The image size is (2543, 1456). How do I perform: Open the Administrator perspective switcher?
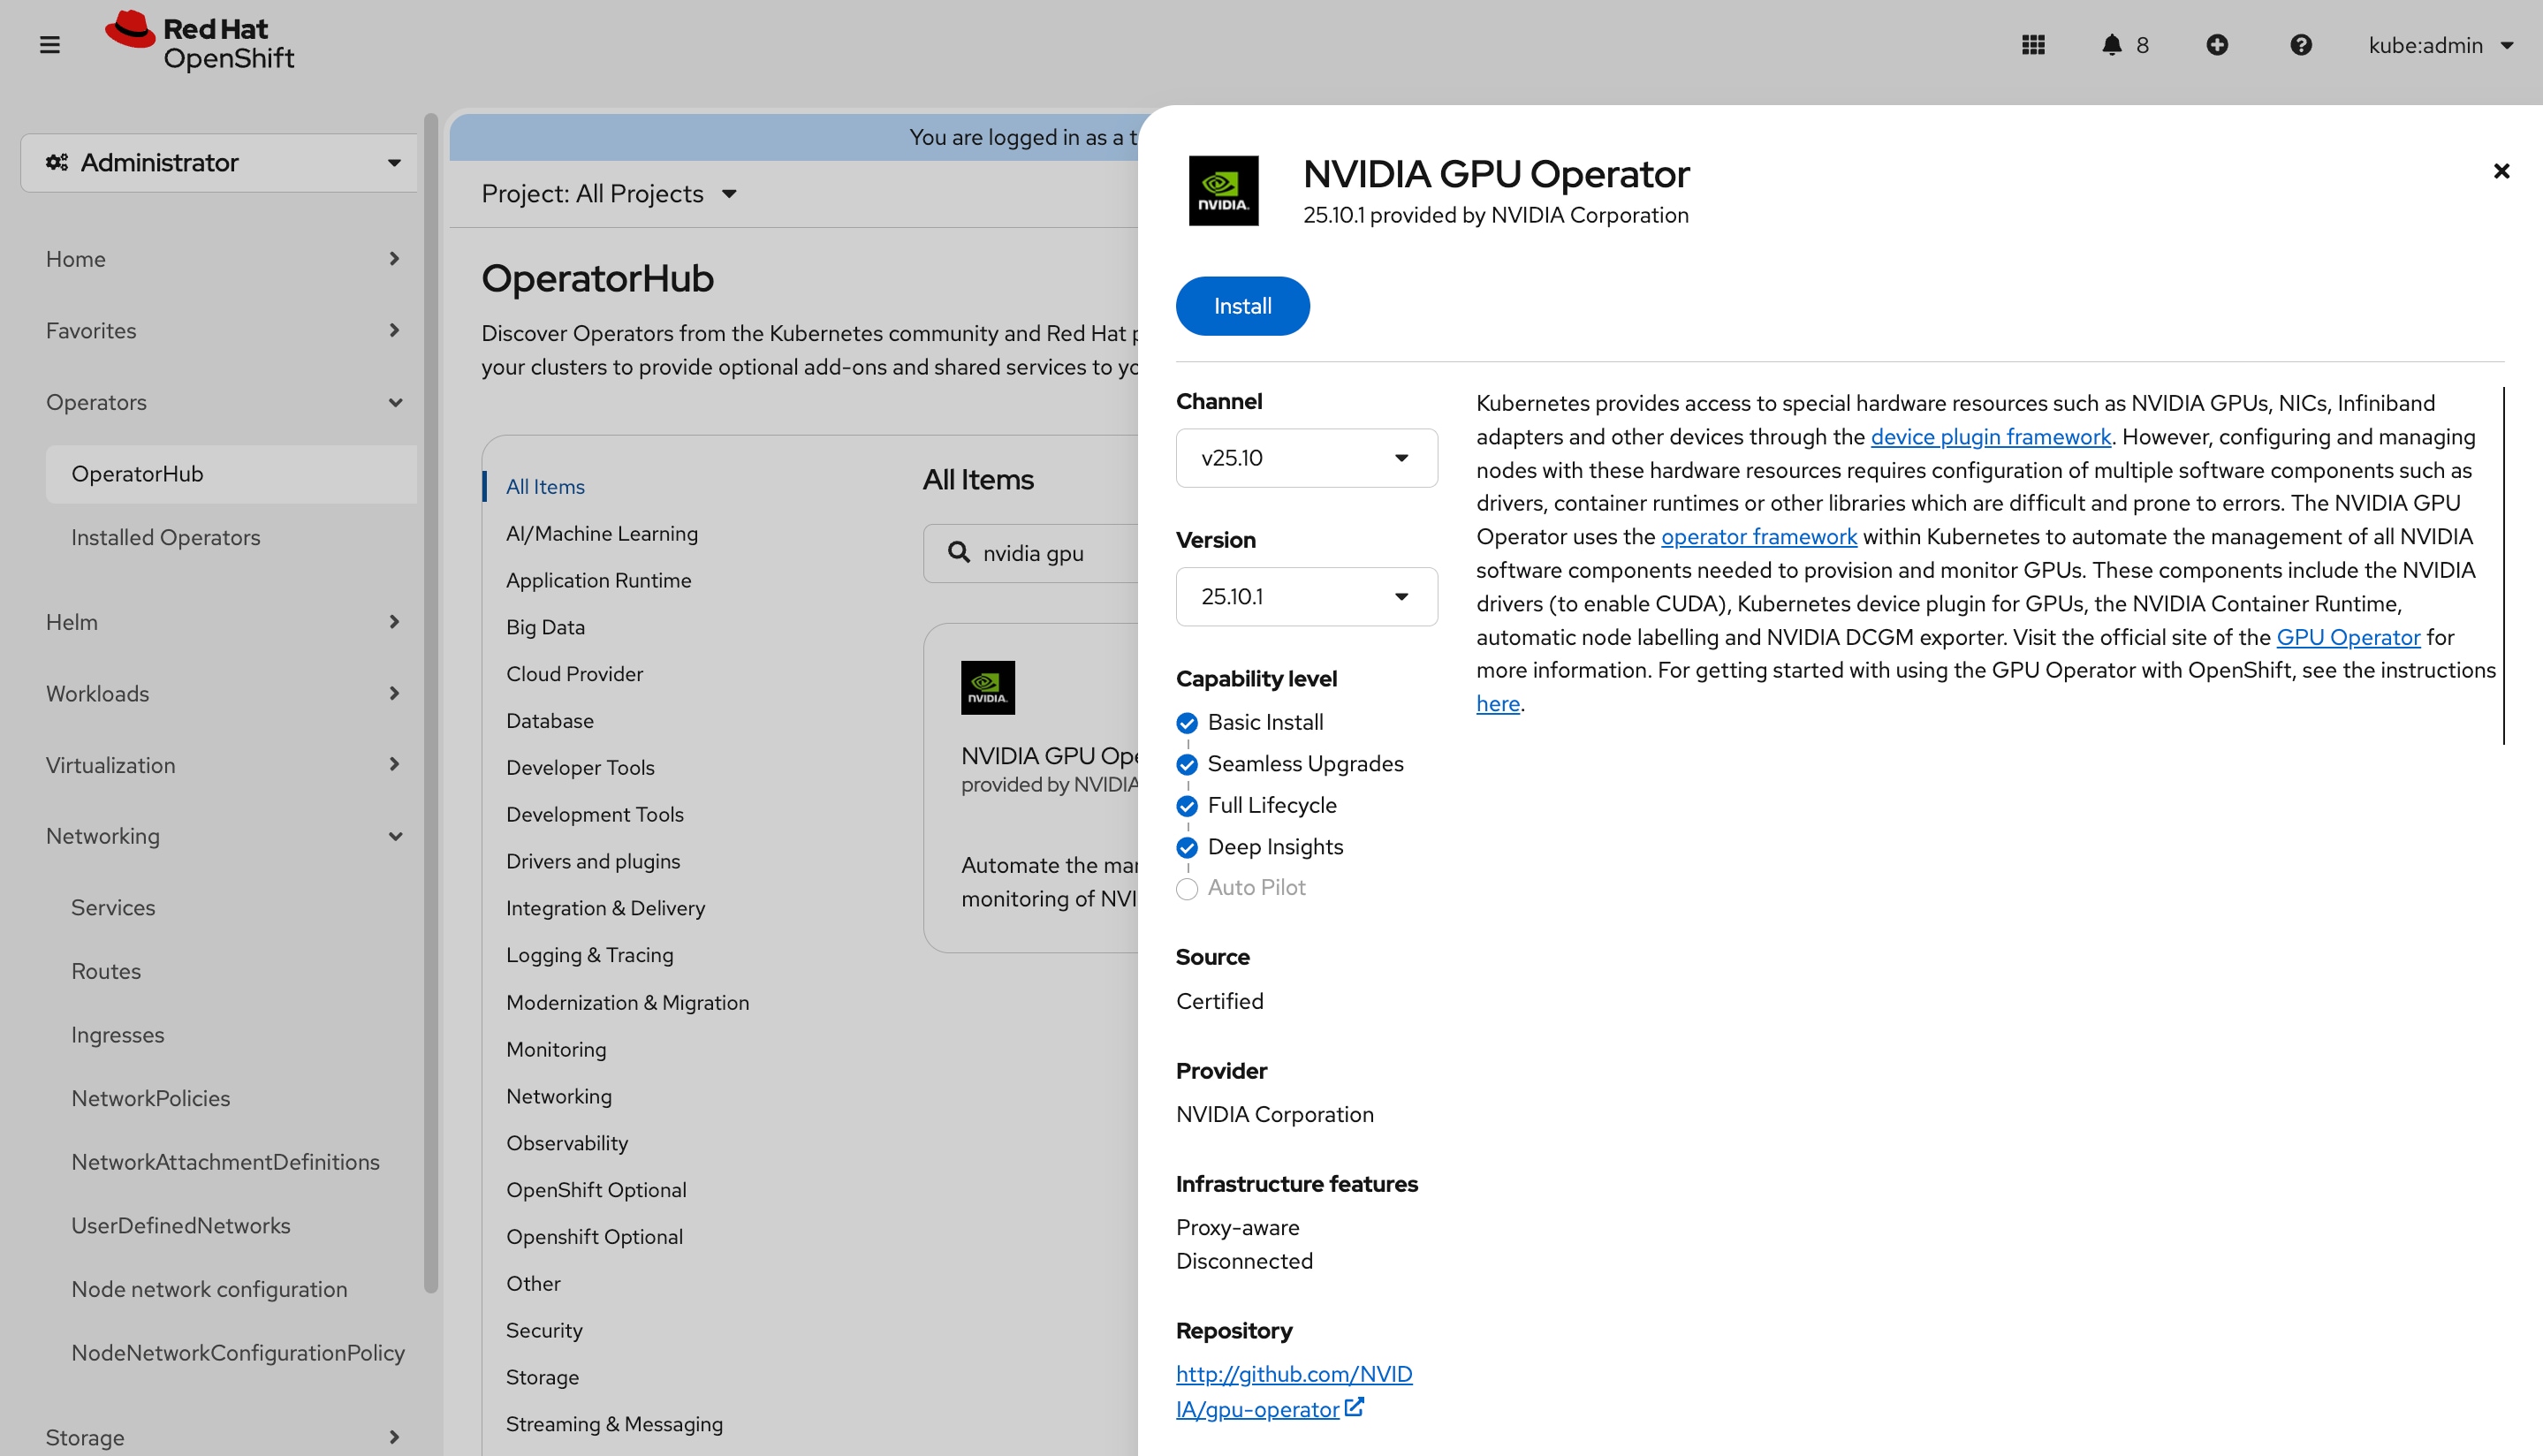(219, 162)
